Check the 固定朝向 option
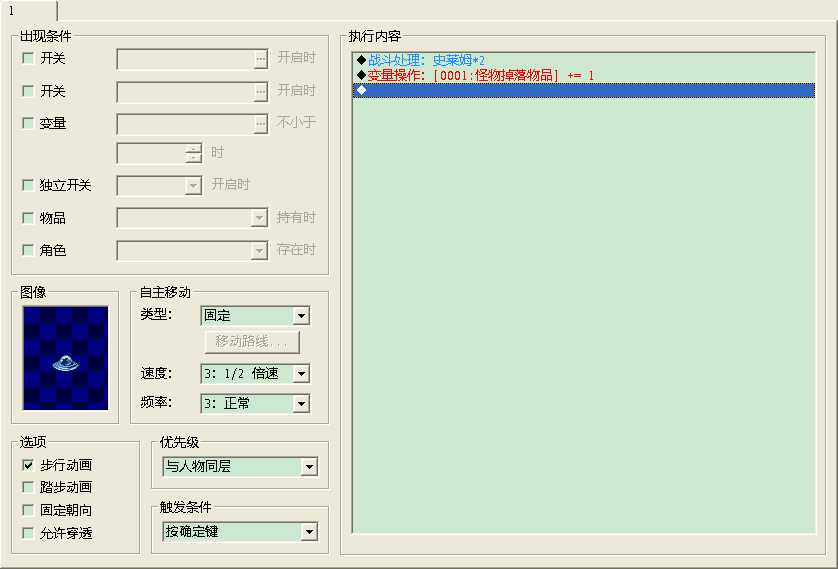Viewport: 838px width, 569px height. [28, 510]
